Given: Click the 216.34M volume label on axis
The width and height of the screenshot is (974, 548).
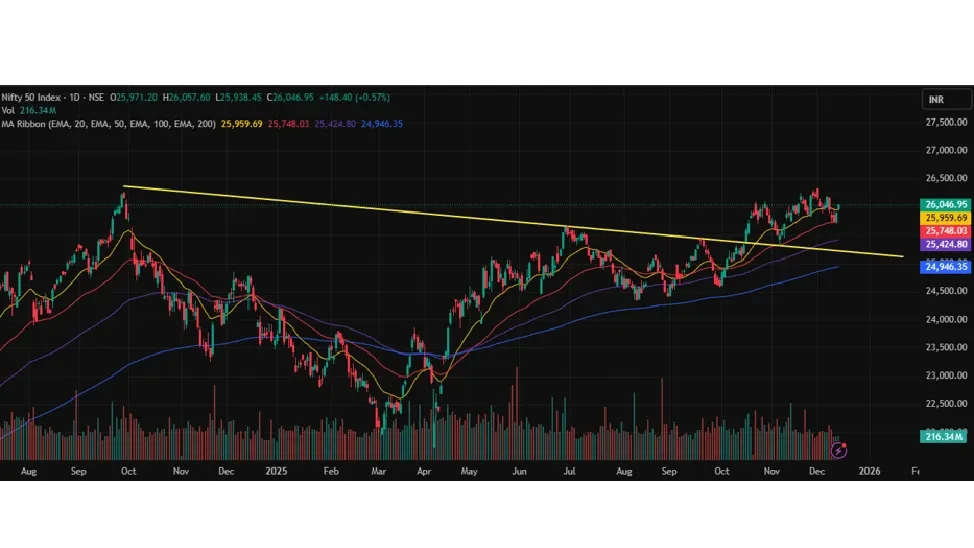Looking at the screenshot, I should tap(946, 436).
